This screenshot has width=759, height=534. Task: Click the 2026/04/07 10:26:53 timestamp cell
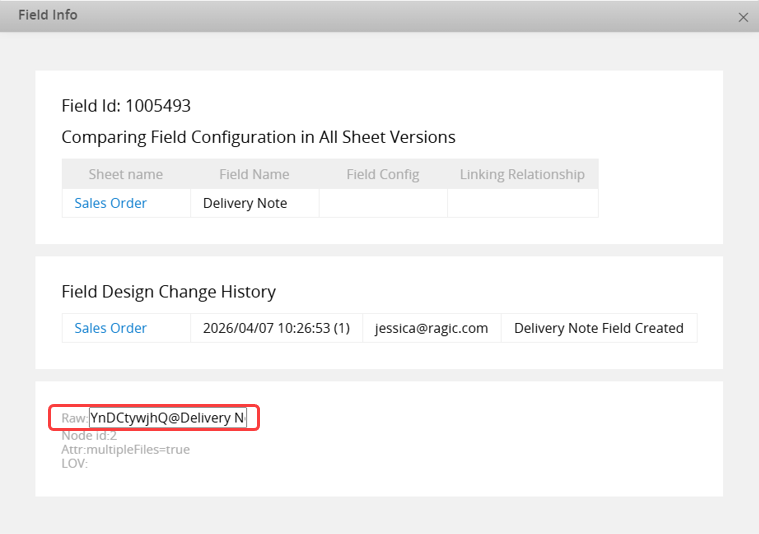click(x=276, y=328)
